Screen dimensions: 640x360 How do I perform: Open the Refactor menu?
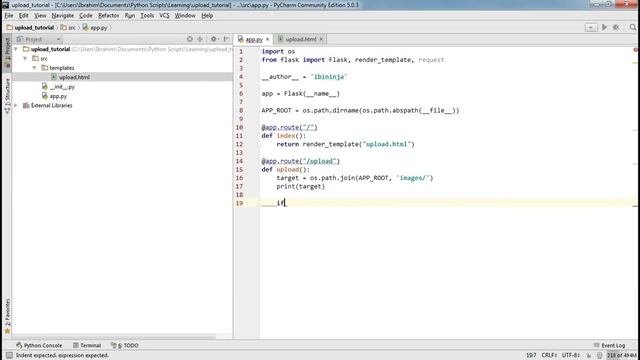[x=109, y=16]
